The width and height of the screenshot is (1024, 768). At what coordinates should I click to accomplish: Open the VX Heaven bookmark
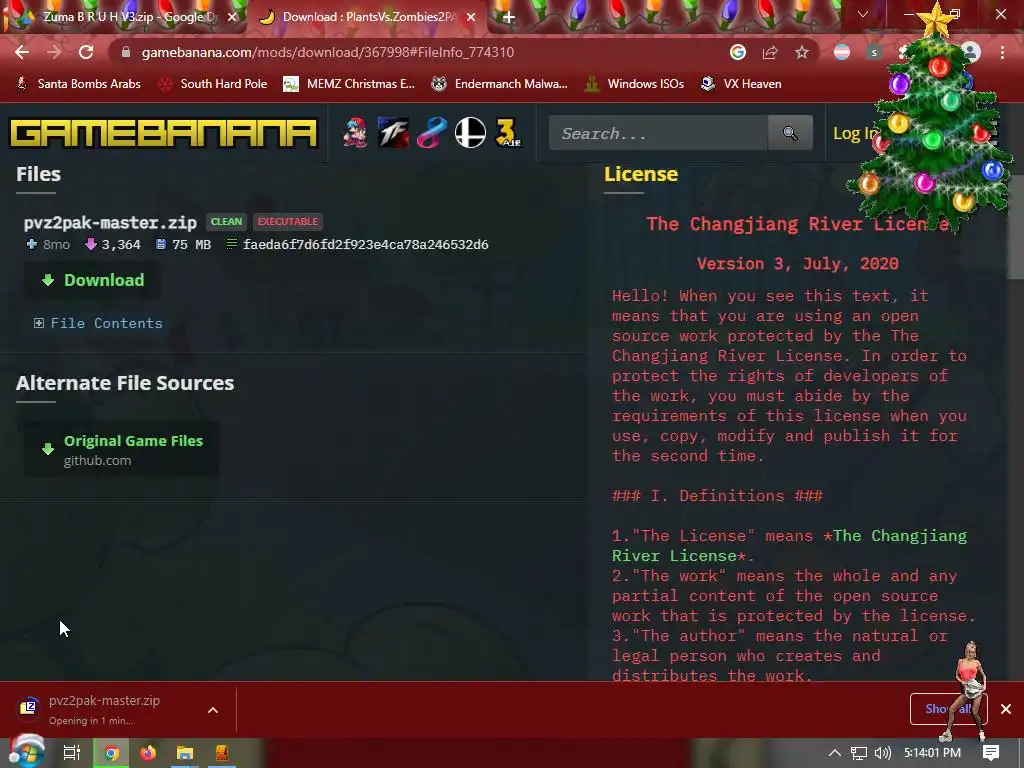pyautogui.click(x=741, y=84)
